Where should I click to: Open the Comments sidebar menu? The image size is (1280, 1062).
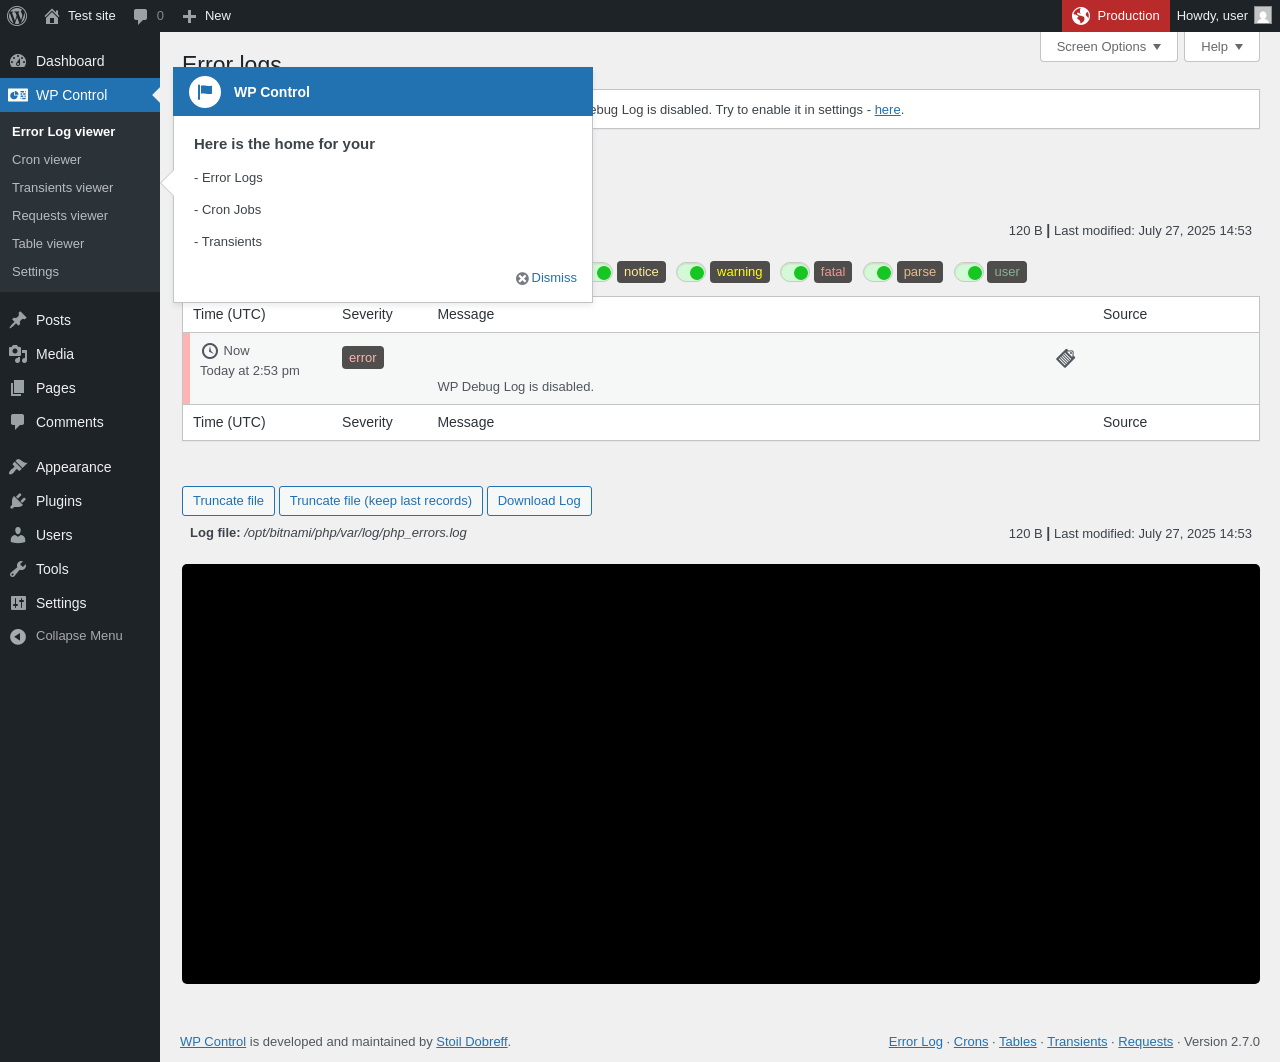tap(80, 422)
